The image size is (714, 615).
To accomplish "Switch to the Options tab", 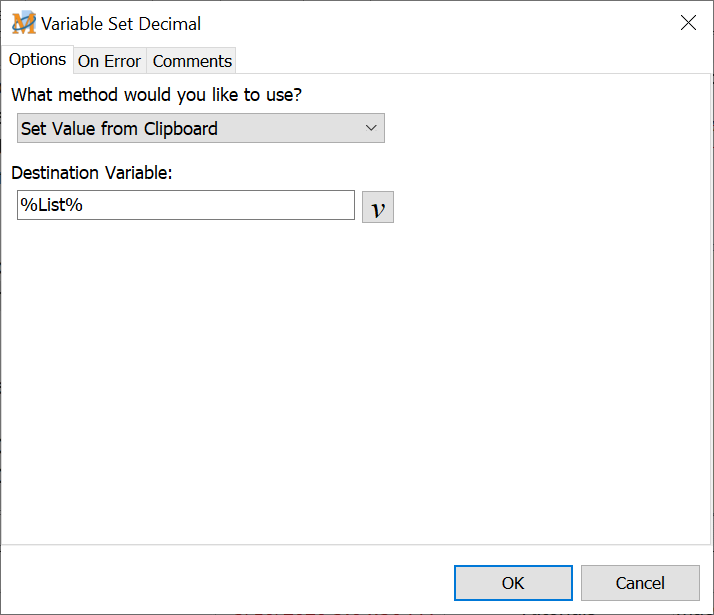I will point(37,60).
